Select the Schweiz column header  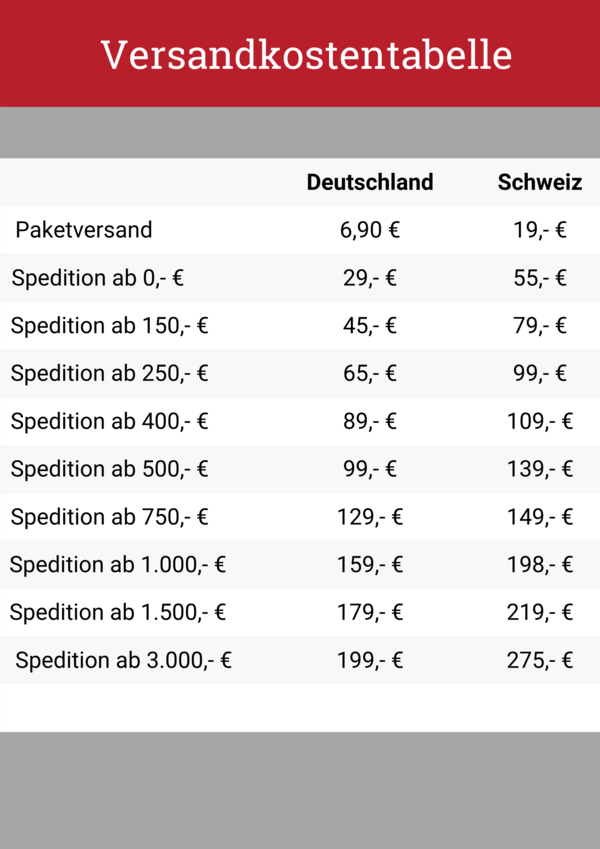tap(540, 182)
